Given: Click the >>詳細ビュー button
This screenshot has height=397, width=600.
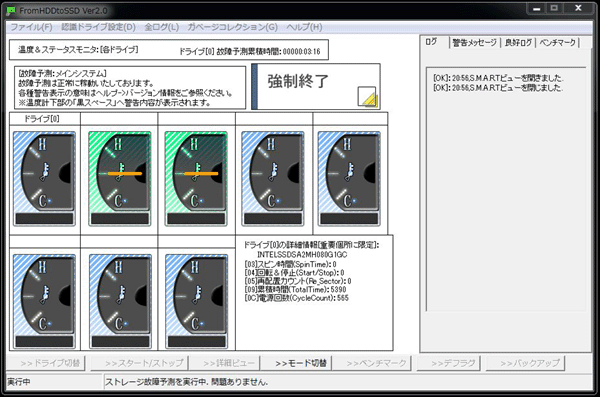Looking at the screenshot, I should pyautogui.click(x=225, y=363).
